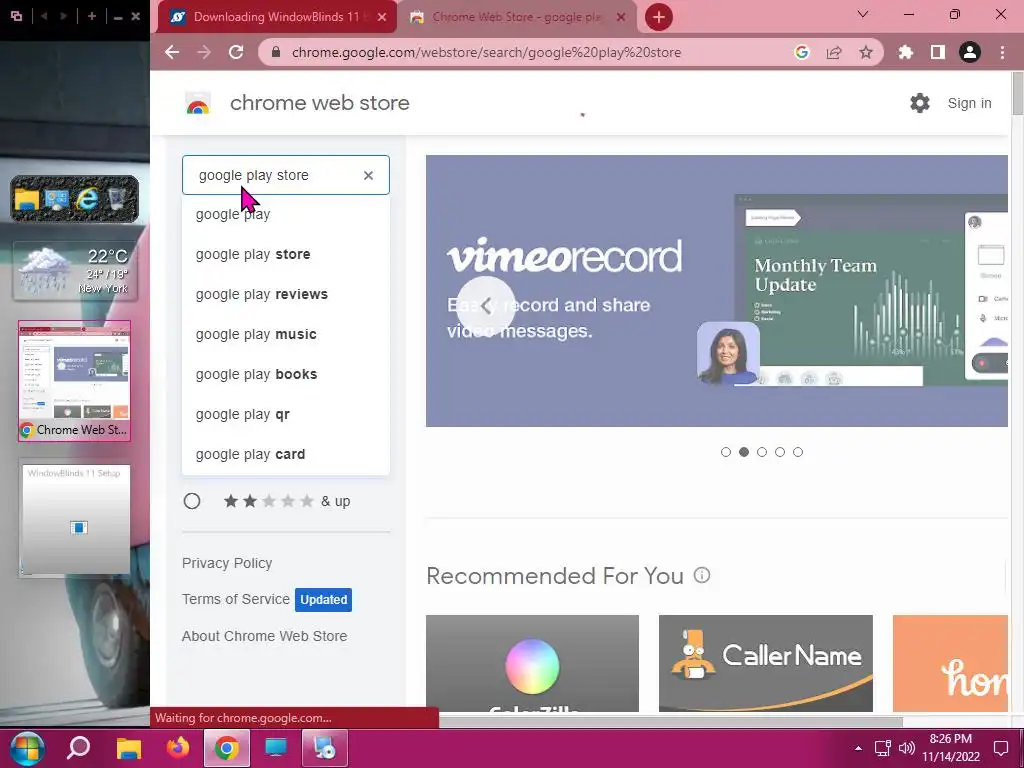Bookmark this page with the star
Image resolution: width=1024 pixels, height=768 pixels.
click(x=866, y=52)
